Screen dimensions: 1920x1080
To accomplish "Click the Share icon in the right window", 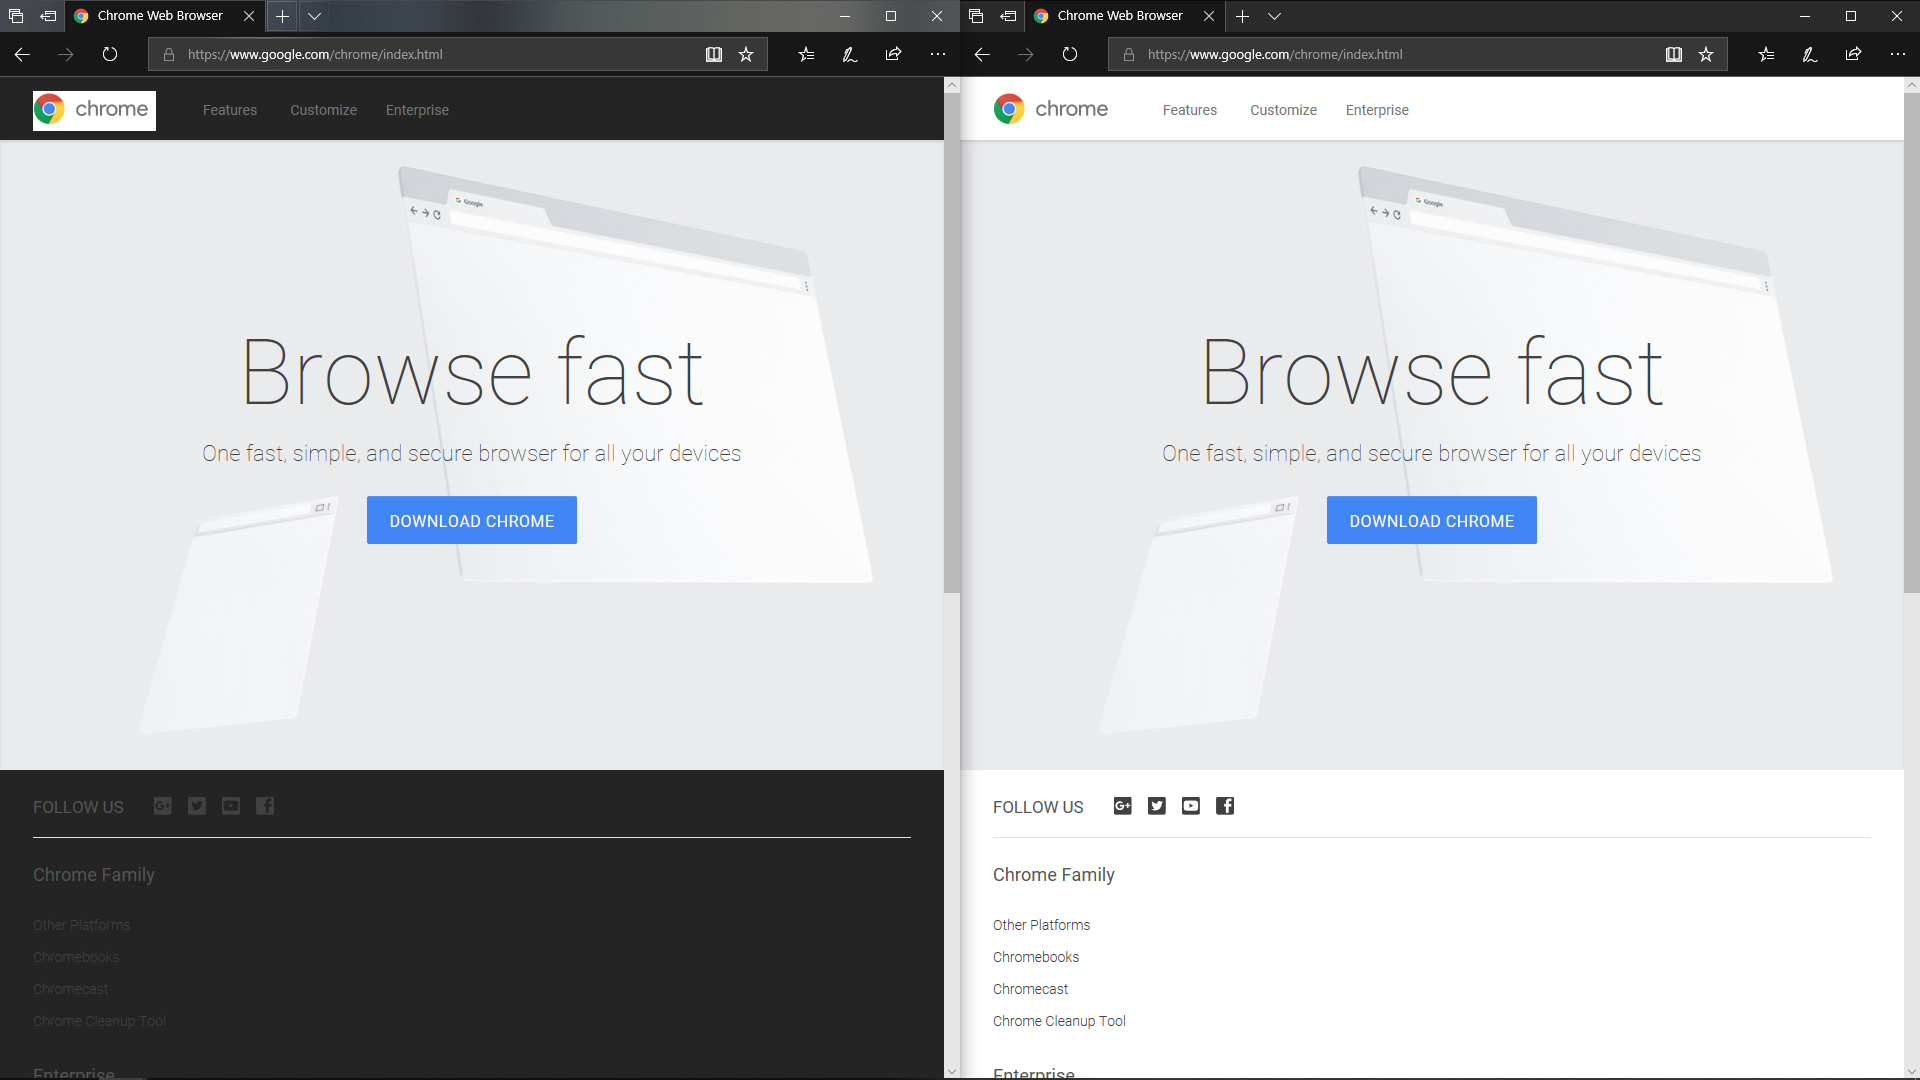I will [1853, 54].
